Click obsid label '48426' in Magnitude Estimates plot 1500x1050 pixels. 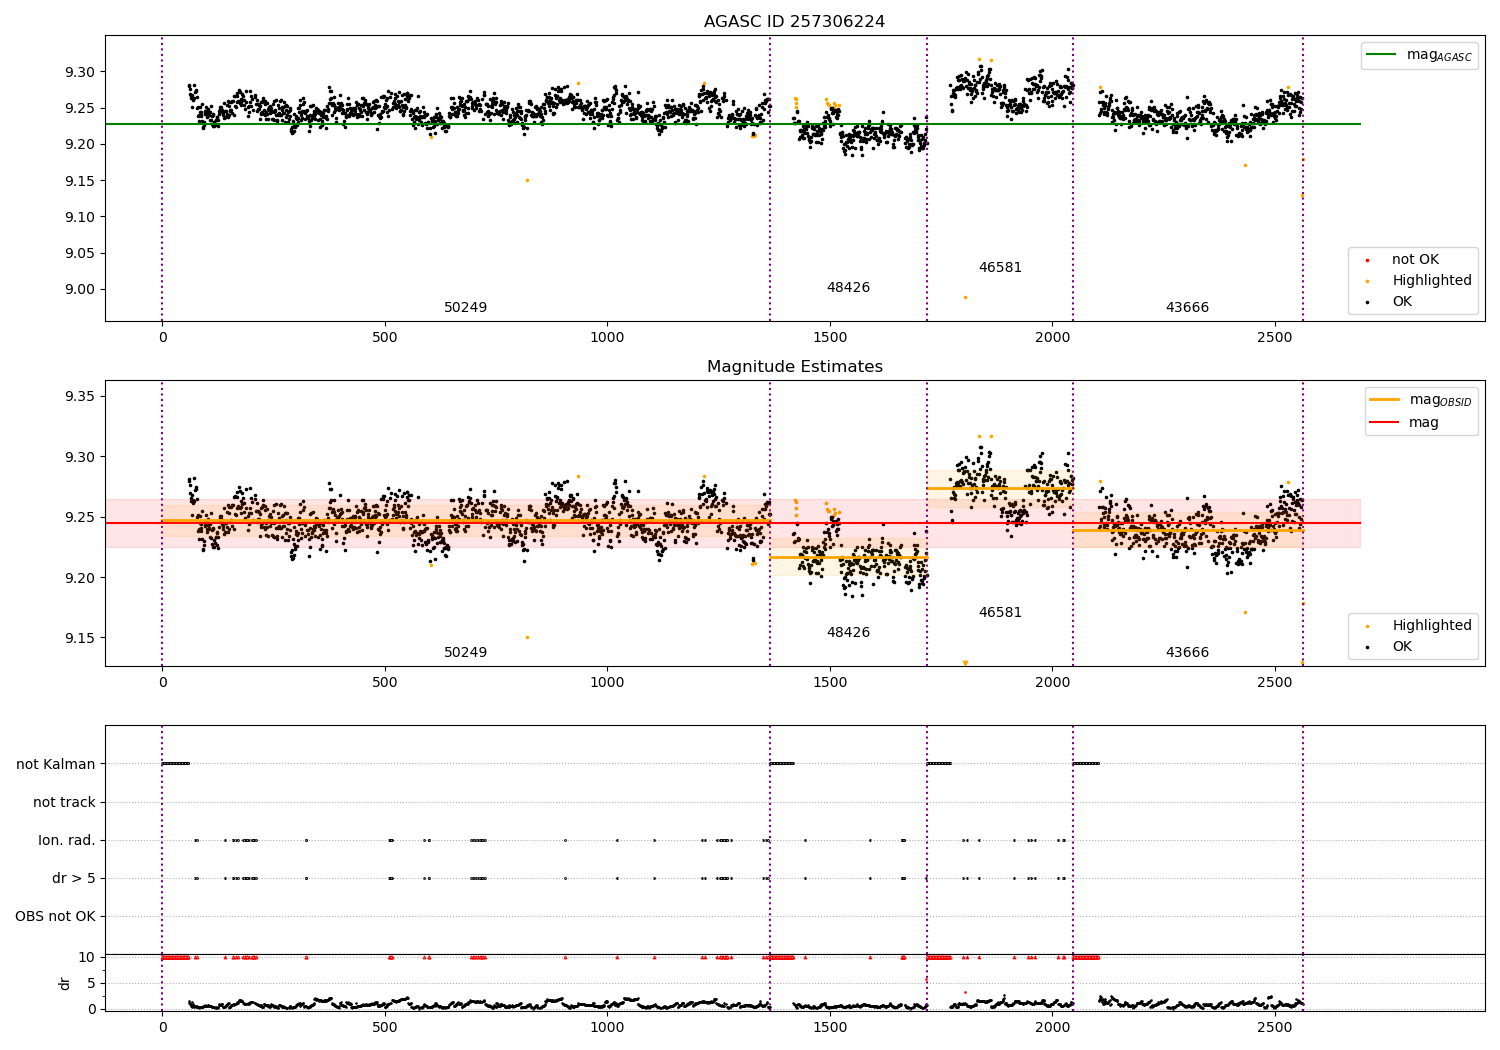pos(848,633)
